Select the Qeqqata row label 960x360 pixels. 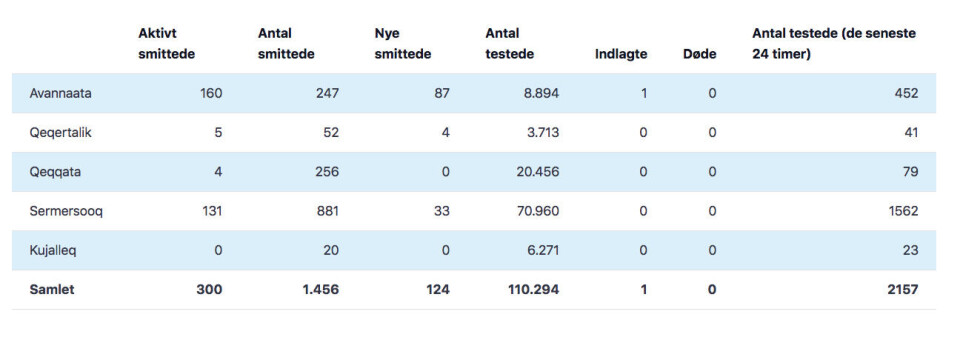coord(55,172)
